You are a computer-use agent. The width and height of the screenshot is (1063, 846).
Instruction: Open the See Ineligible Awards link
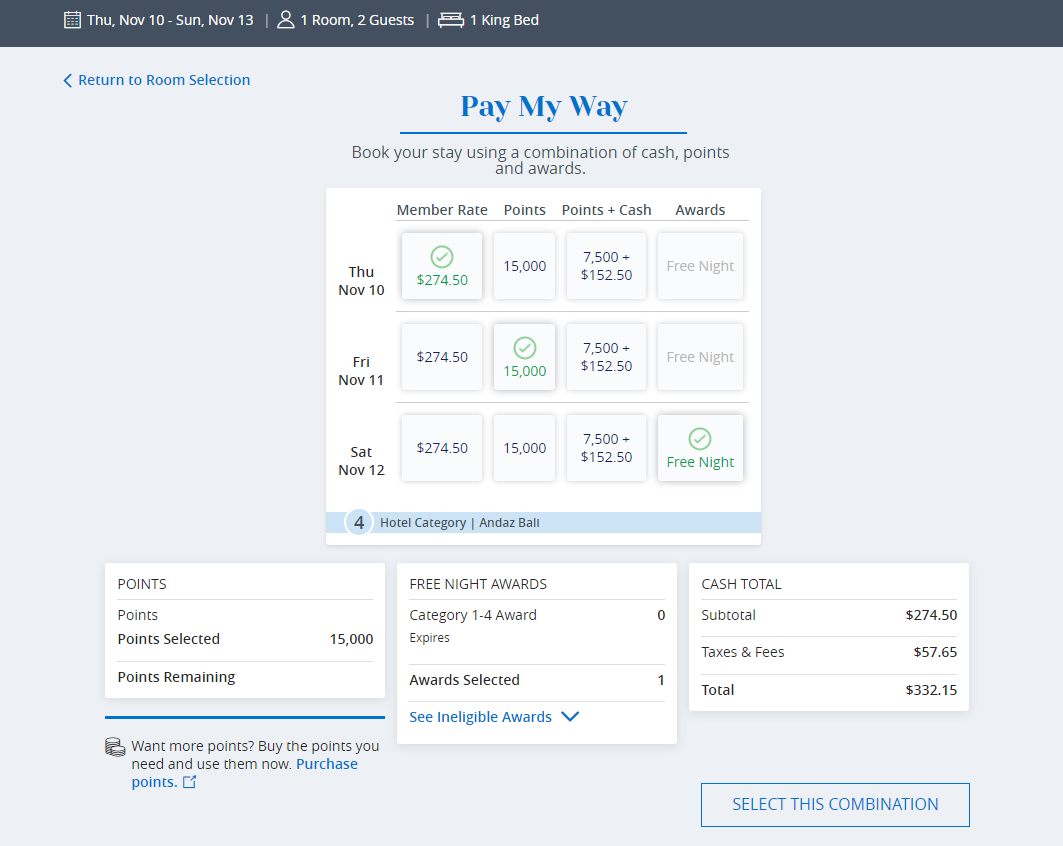point(481,717)
